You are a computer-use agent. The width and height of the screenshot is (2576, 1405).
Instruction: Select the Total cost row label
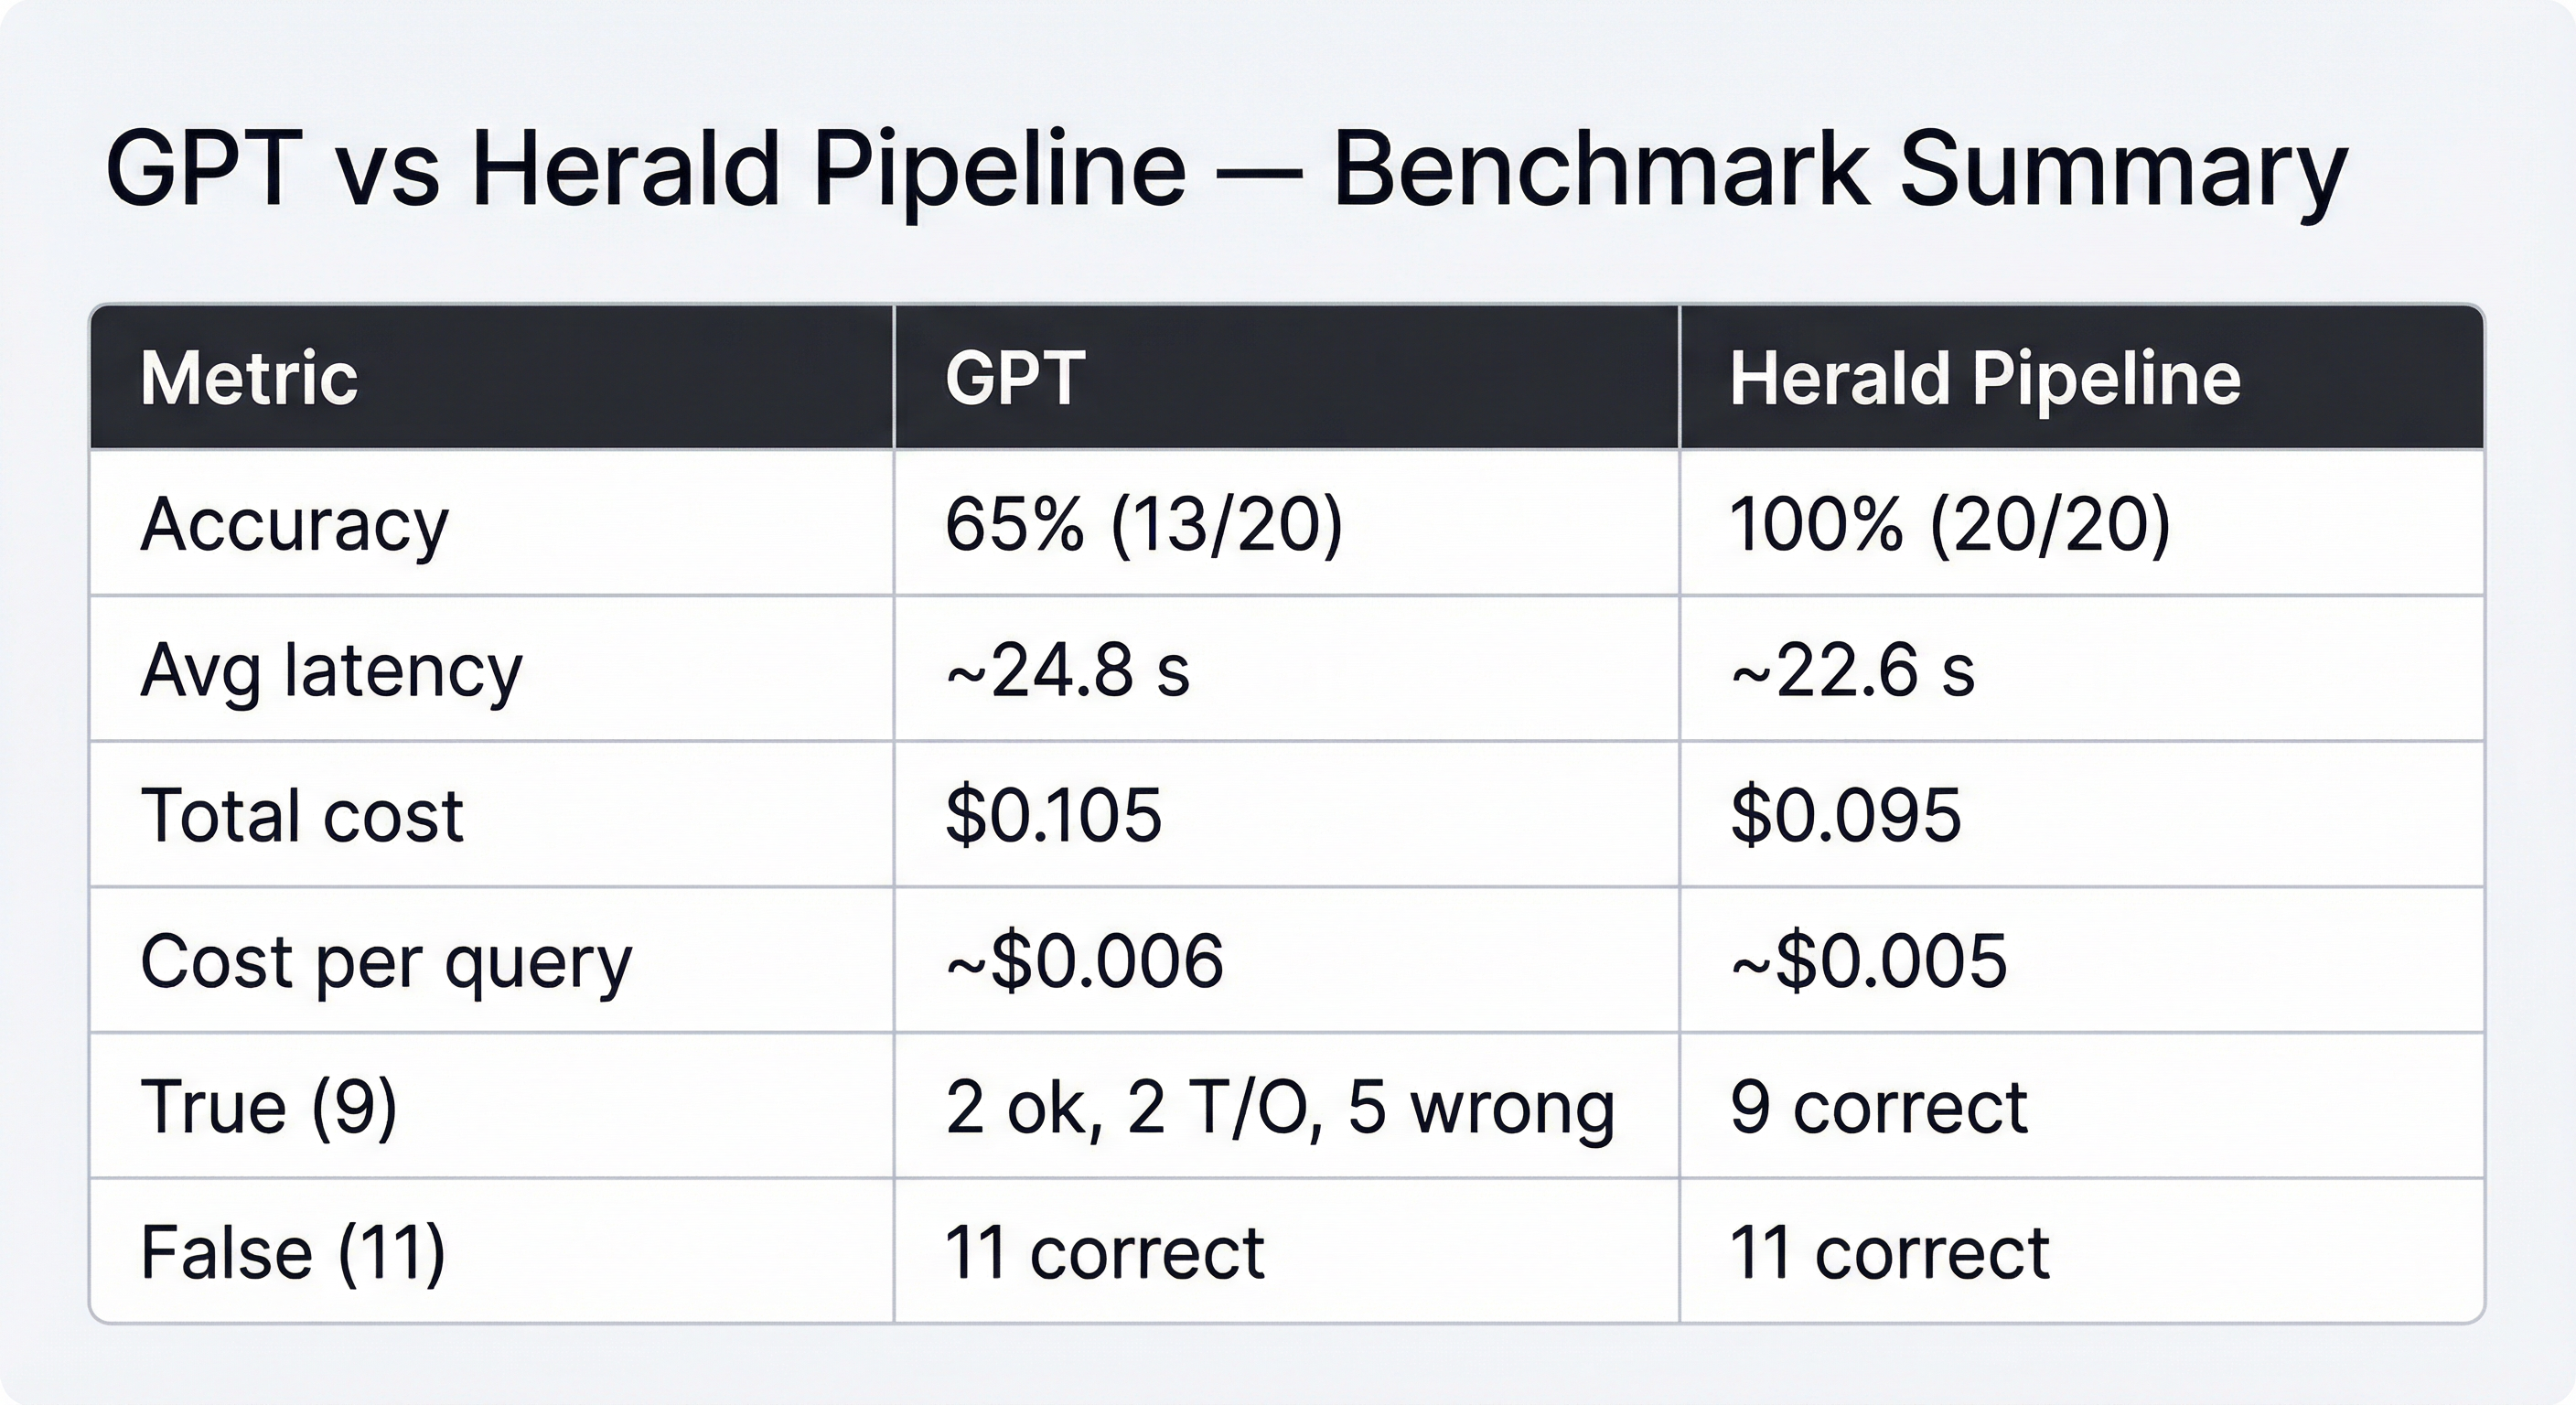point(302,815)
